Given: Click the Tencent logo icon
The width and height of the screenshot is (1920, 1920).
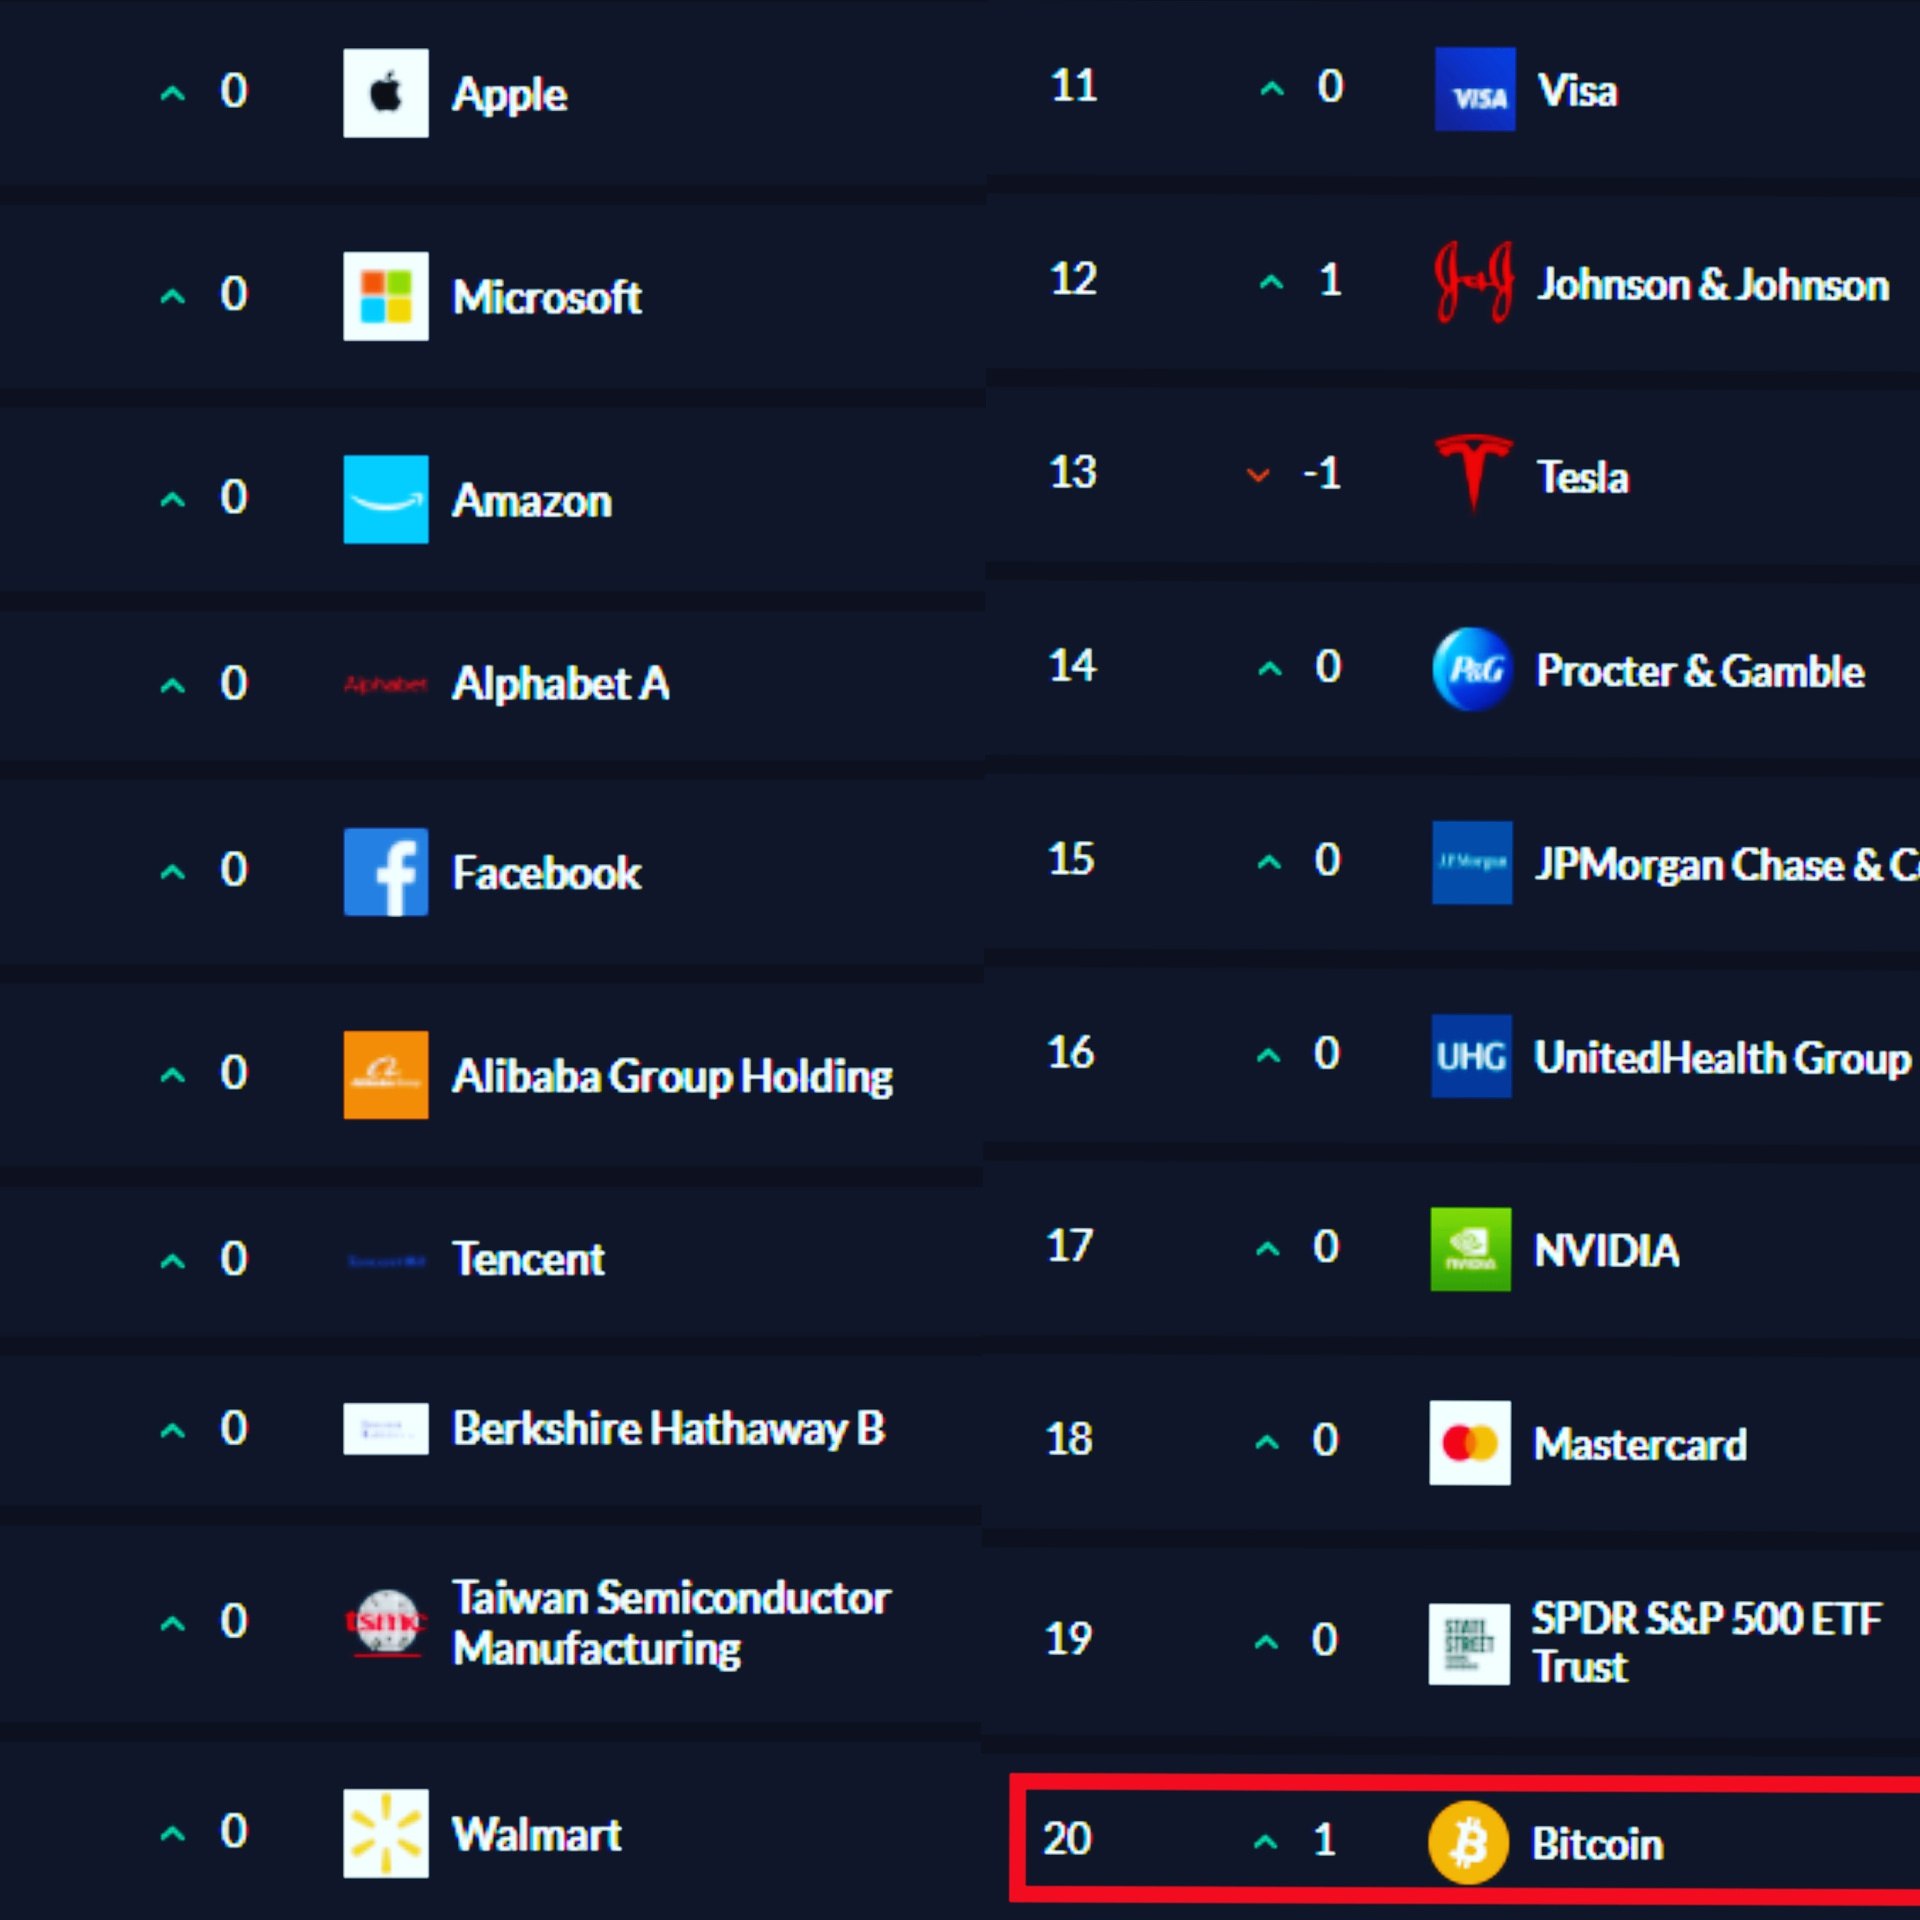Looking at the screenshot, I should [x=385, y=1261].
